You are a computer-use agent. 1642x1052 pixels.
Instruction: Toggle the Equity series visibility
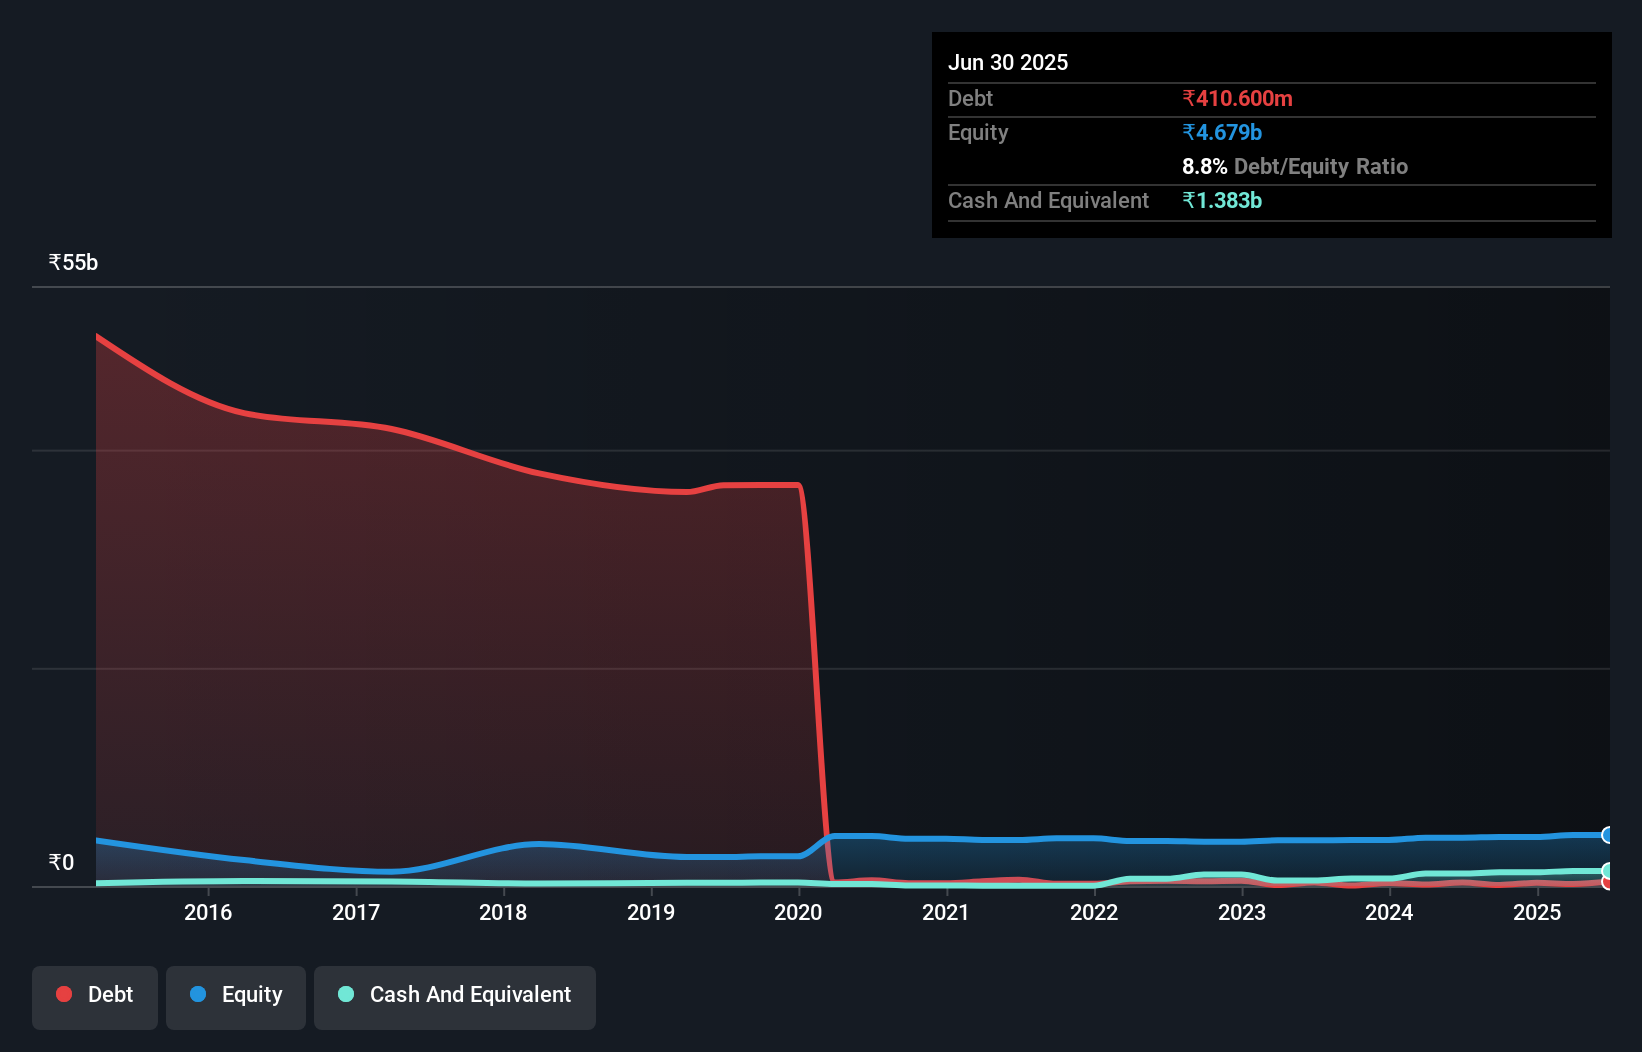(235, 994)
